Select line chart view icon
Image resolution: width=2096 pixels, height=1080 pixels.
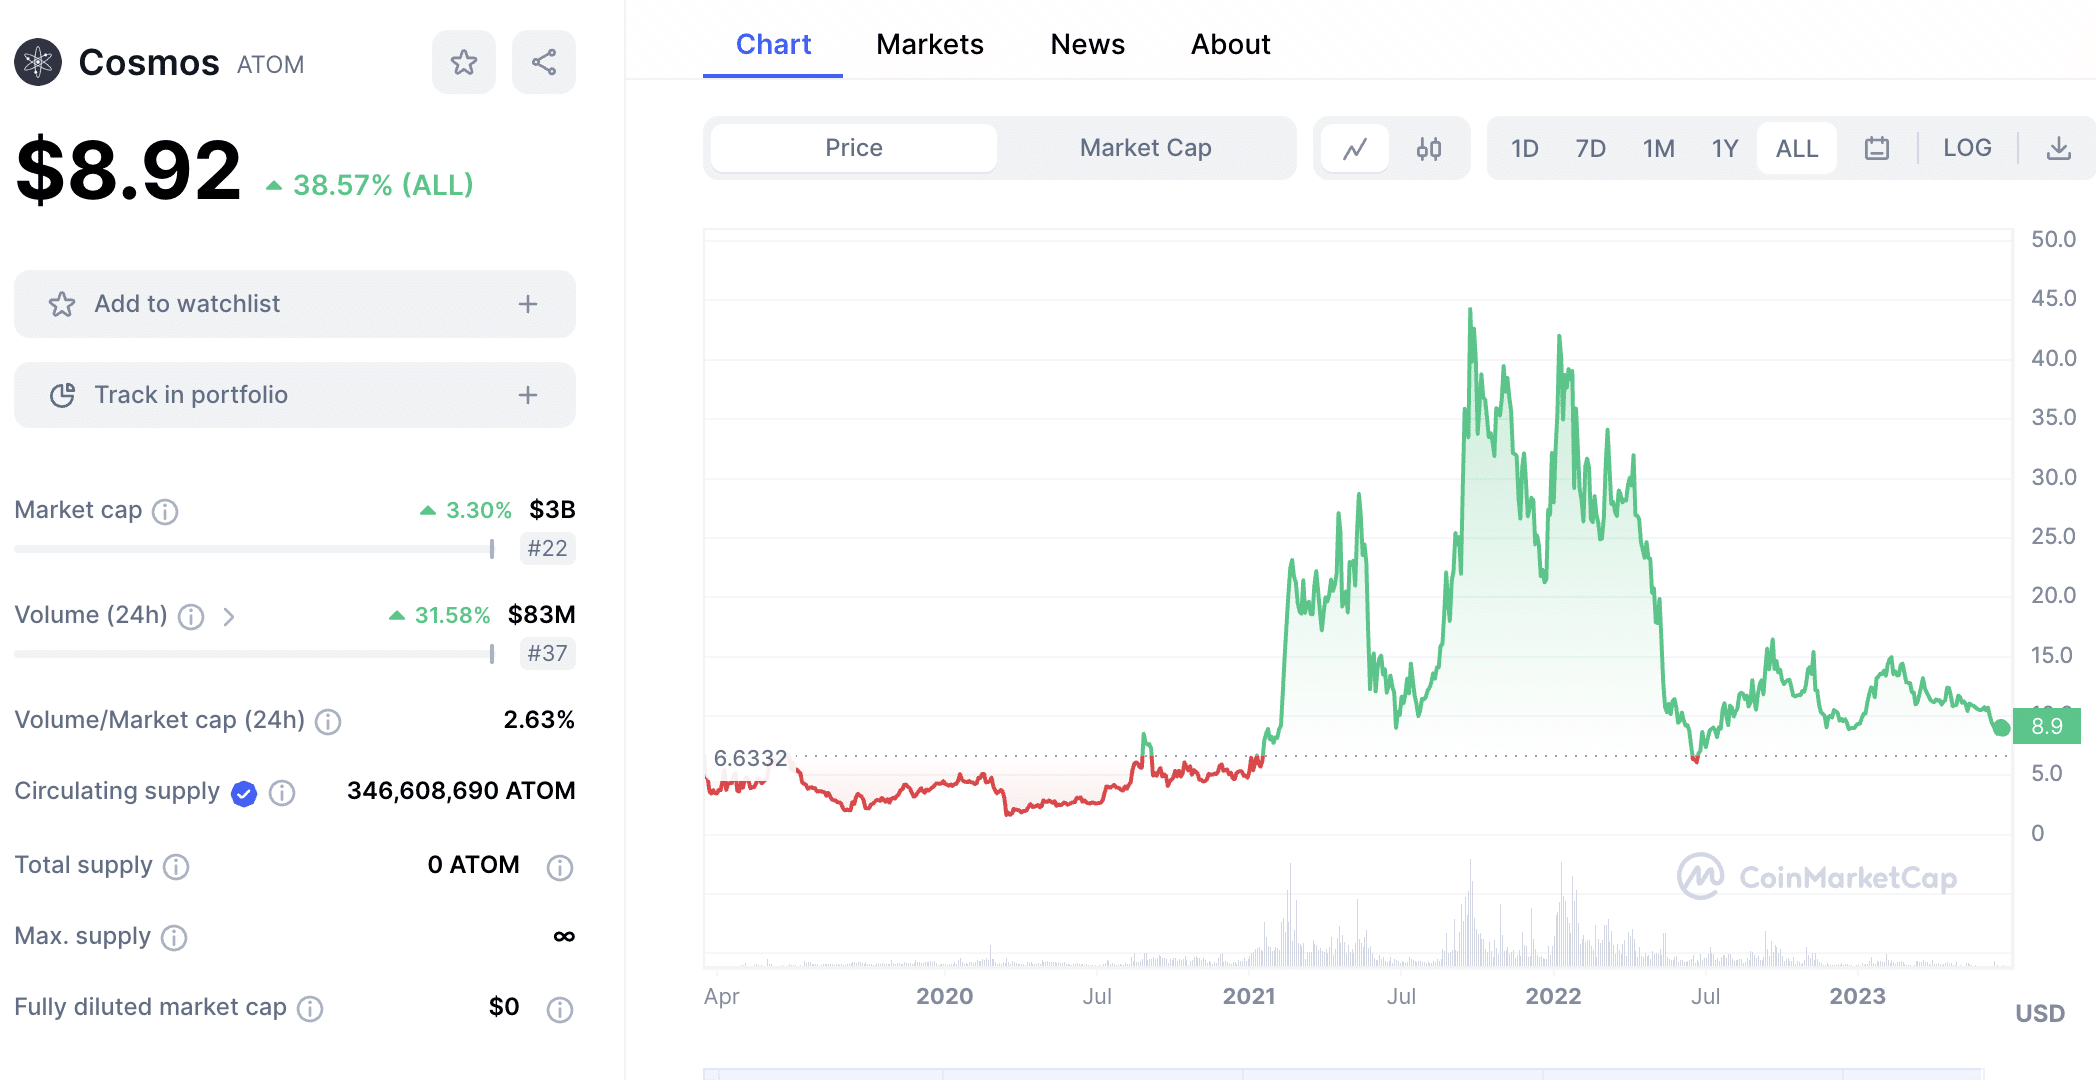[x=1355, y=148]
